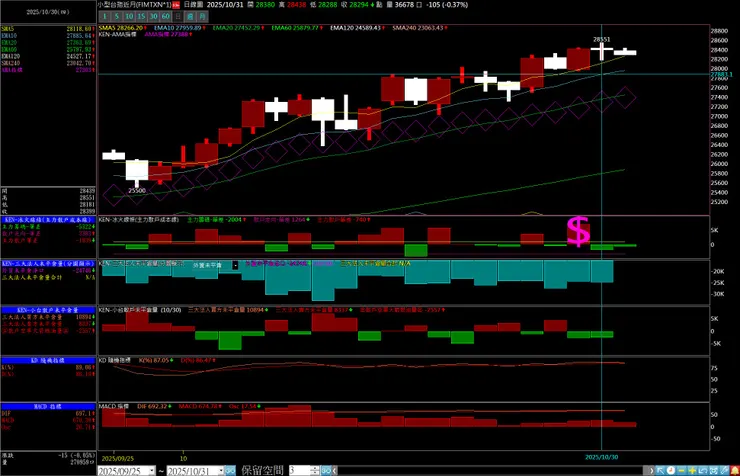Switch chart to monthly (月) period
The height and width of the screenshot is (476, 740).
click(x=202, y=17)
